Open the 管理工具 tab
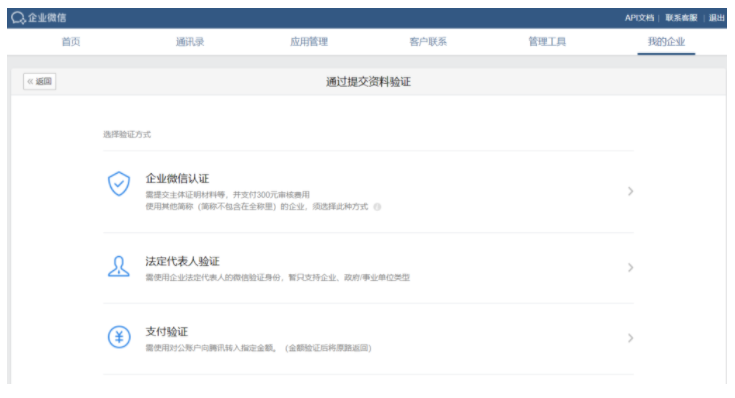Image resolution: width=735 pixels, height=398 pixels. click(x=547, y=42)
